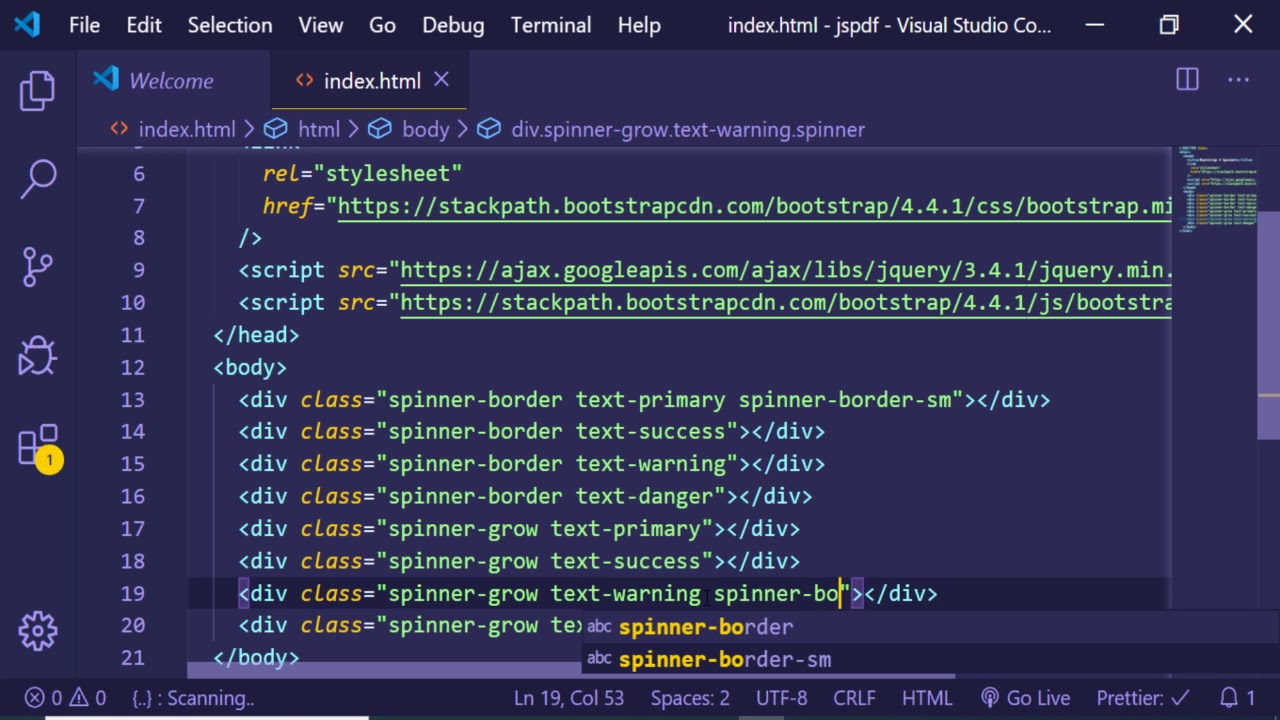This screenshot has width=1280, height=720.
Task: Open errors and warnings problems indicator
Action: (x=65, y=698)
